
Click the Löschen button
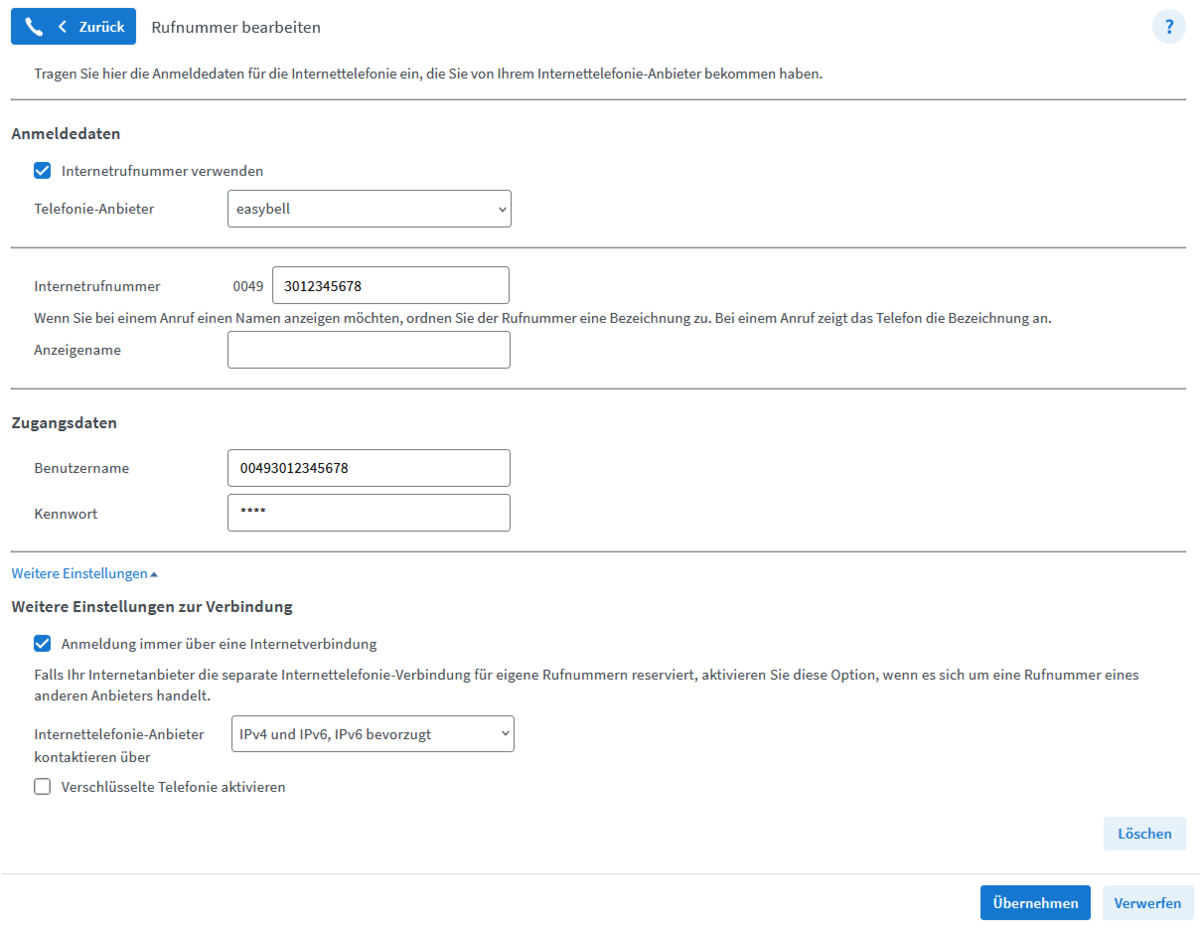click(x=1144, y=834)
